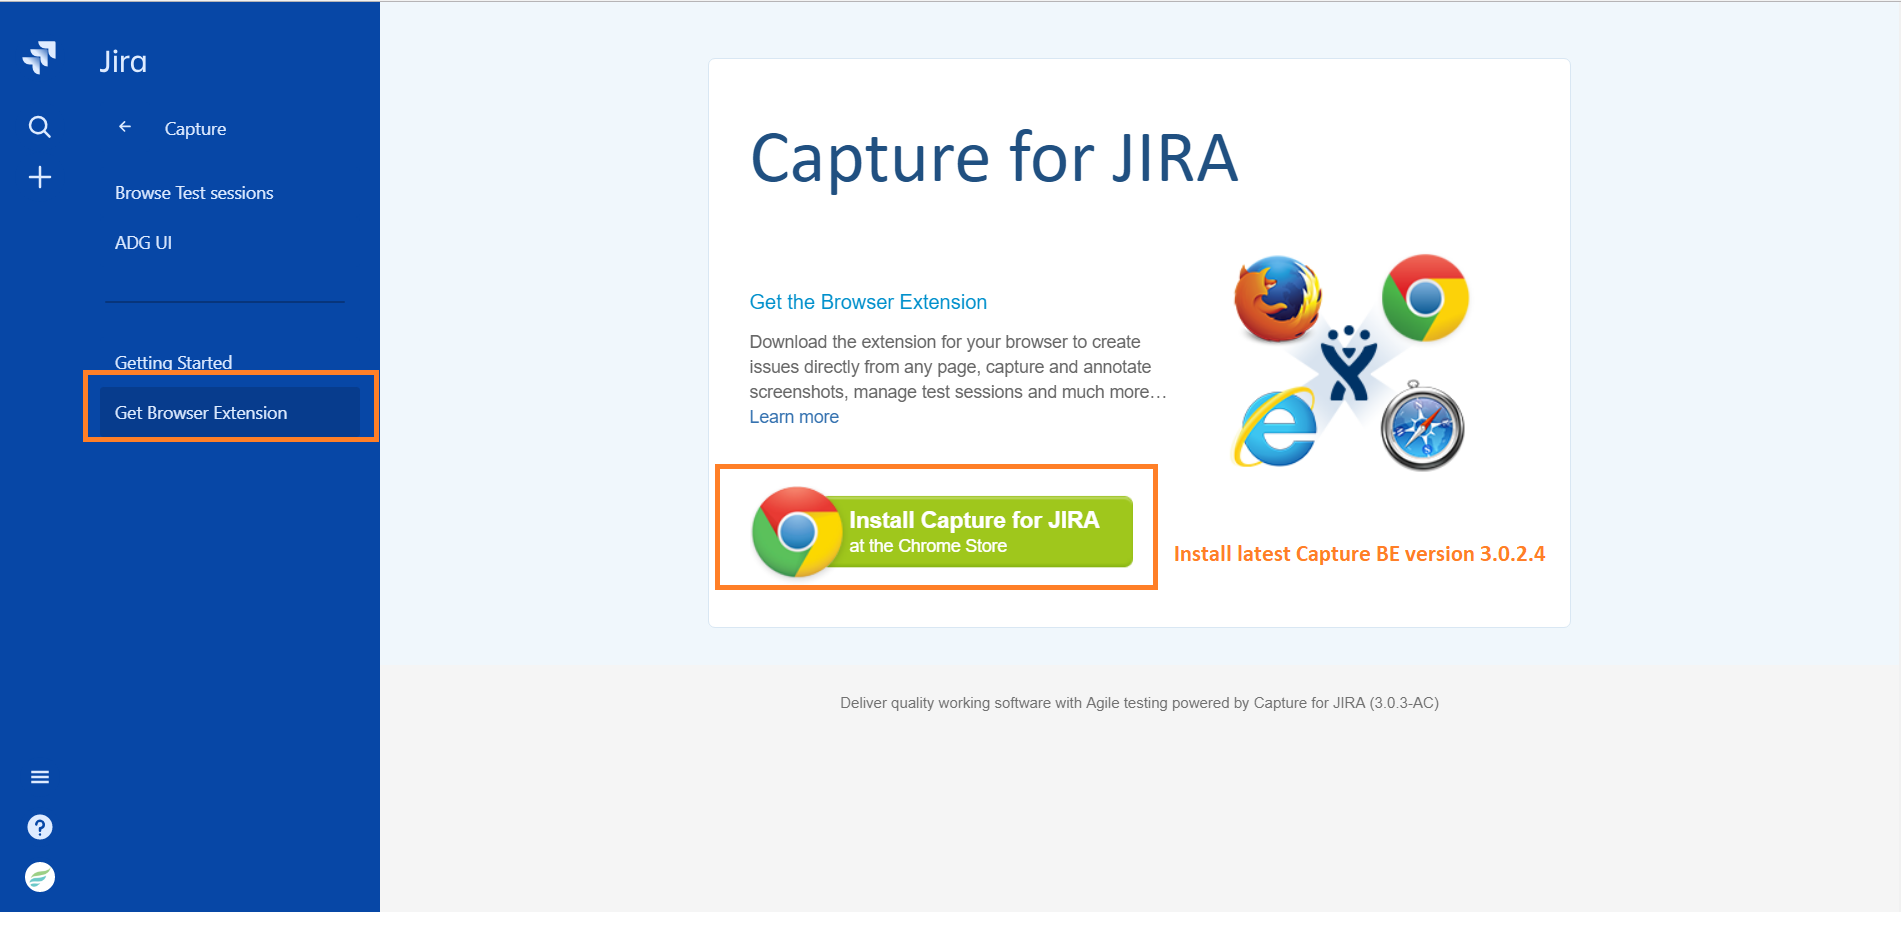This screenshot has height=944, width=1901.
Task: Click the Firefox browser logo
Action: click(x=1277, y=299)
